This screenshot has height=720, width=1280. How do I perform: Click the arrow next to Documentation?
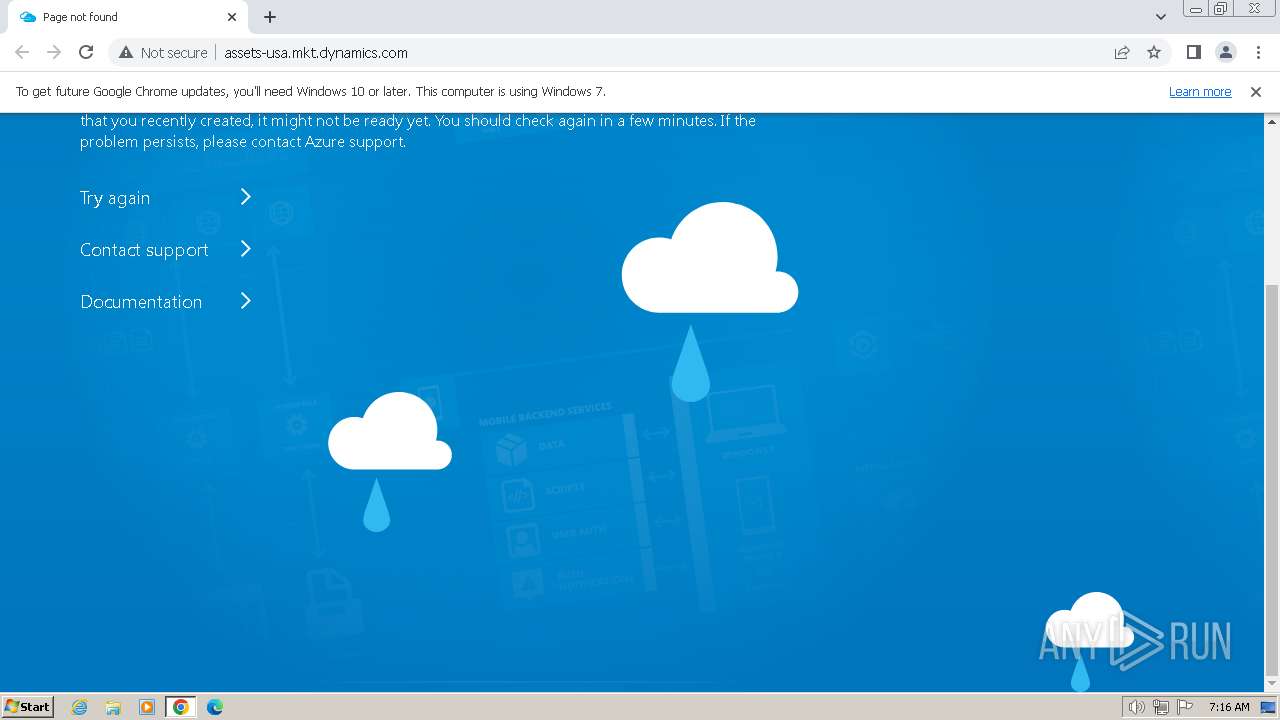pos(245,301)
